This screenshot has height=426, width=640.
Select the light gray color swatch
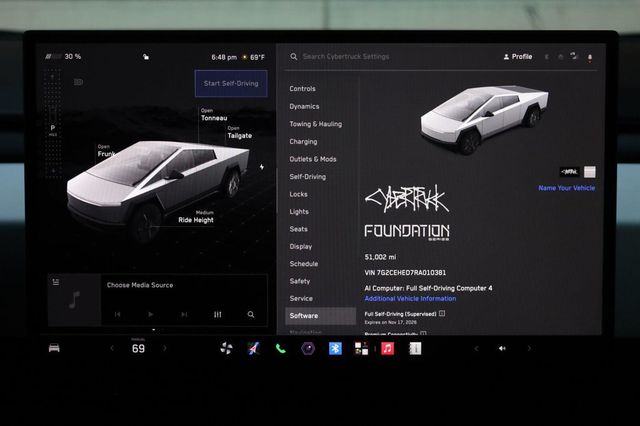(589, 172)
